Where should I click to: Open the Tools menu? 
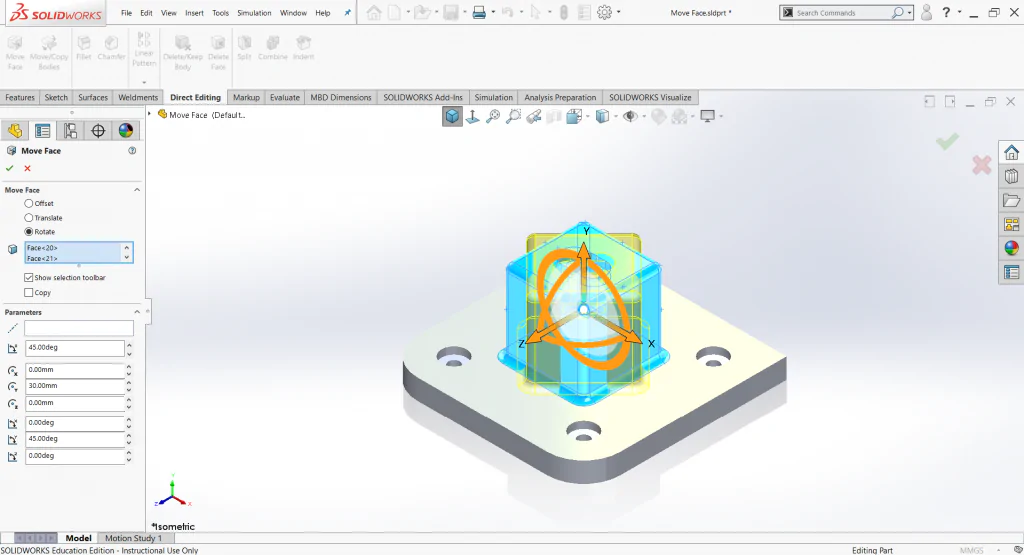221,12
